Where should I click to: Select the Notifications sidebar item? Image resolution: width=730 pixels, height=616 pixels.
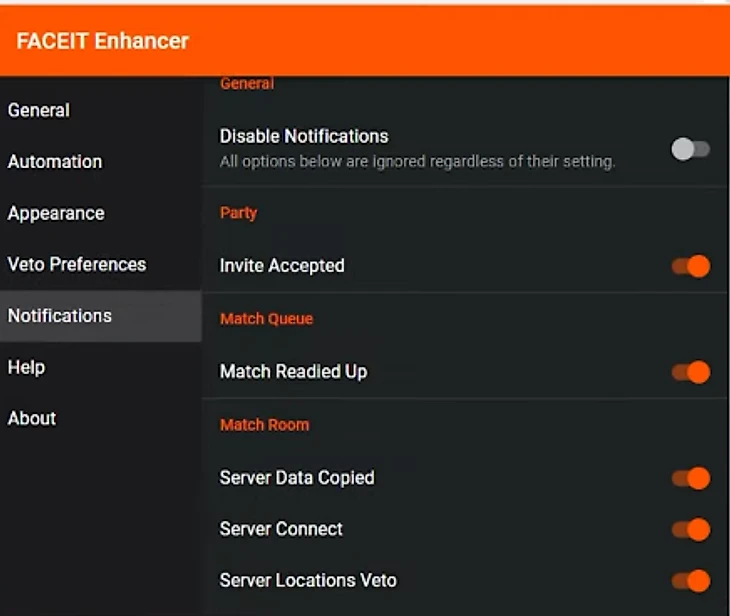(x=60, y=316)
